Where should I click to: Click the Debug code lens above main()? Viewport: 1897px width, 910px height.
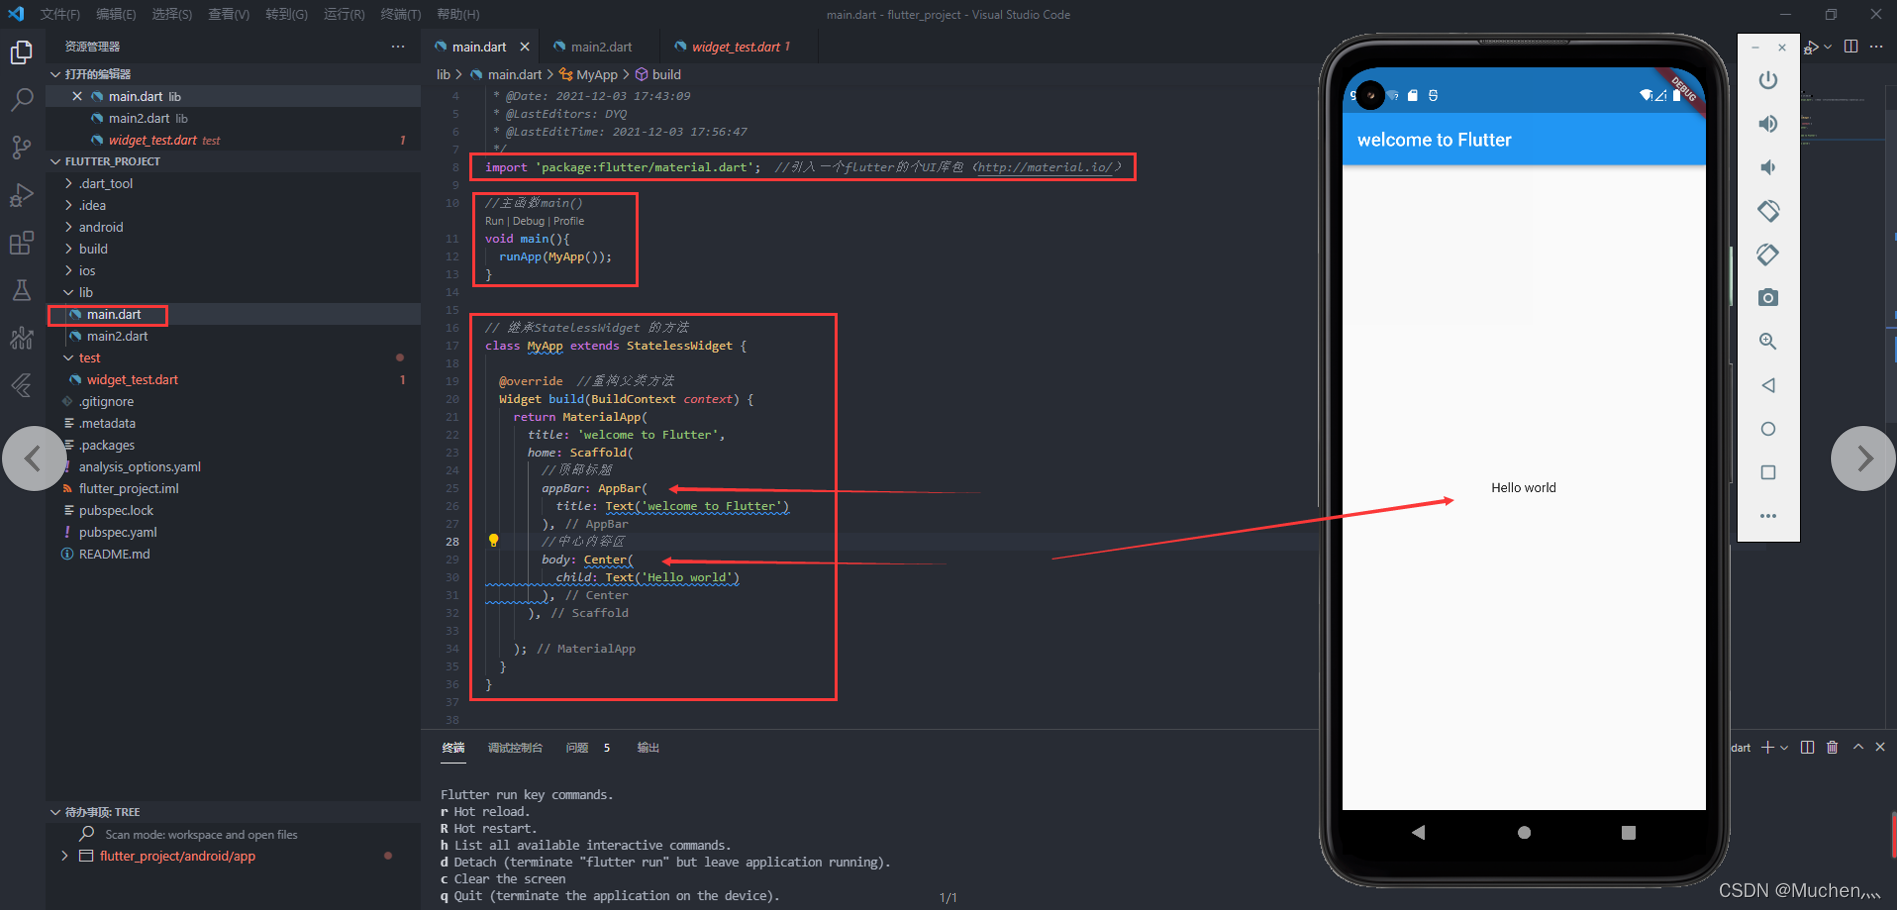point(528,221)
